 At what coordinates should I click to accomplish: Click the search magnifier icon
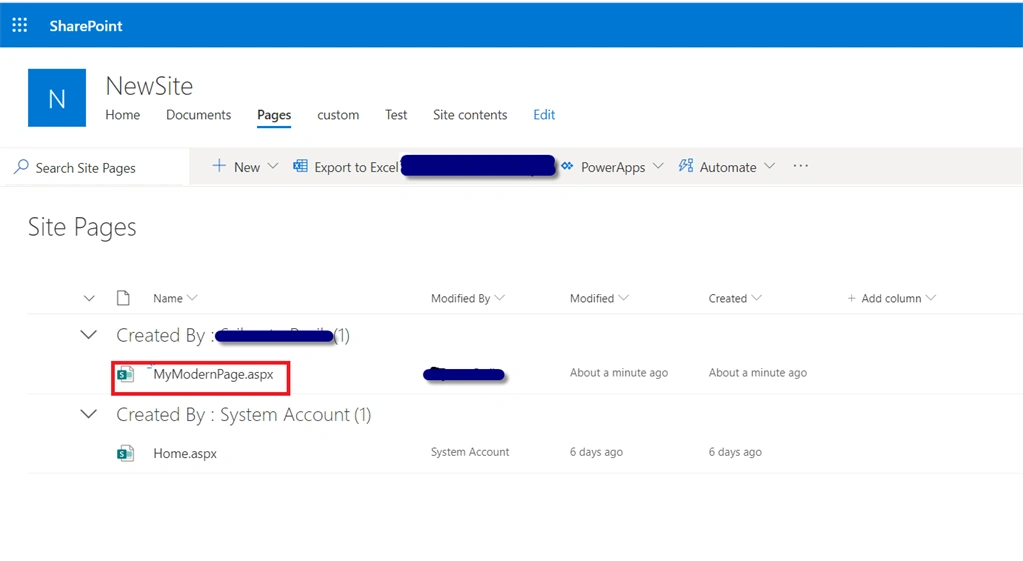[x=22, y=166]
